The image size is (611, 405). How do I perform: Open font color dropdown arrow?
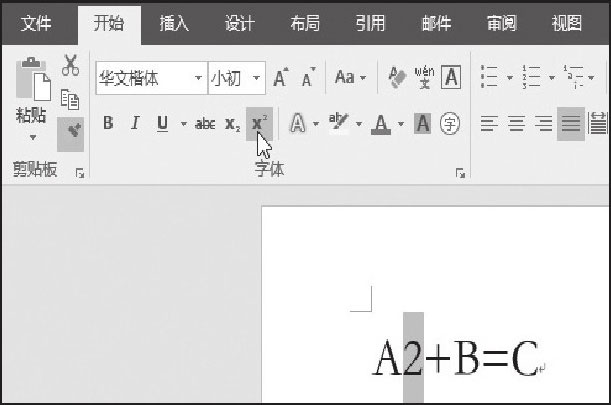(401, 124)
